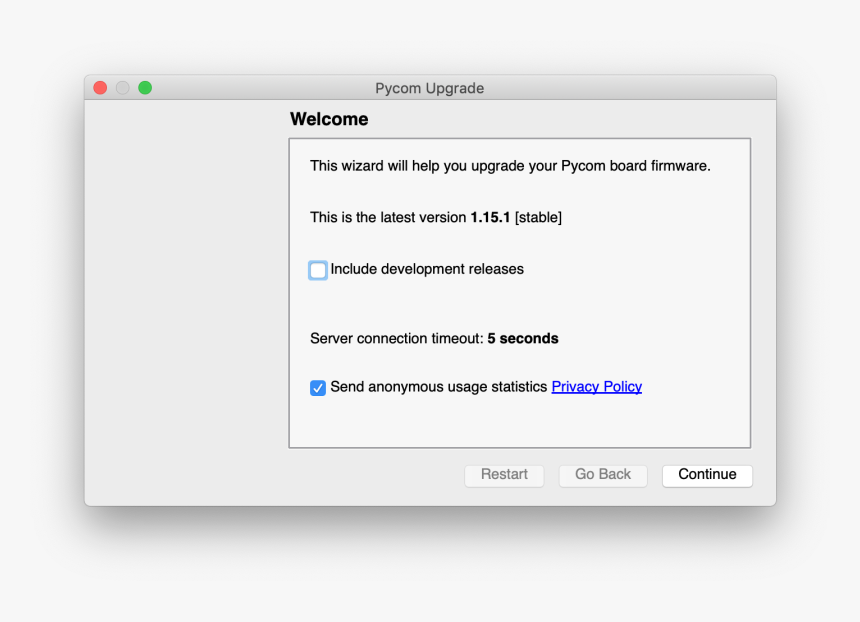The height and width of the screenshot is (622, 860).
Task: Open the Privacy Policy link
Action: pyautogui.click(x=596, y=387)
